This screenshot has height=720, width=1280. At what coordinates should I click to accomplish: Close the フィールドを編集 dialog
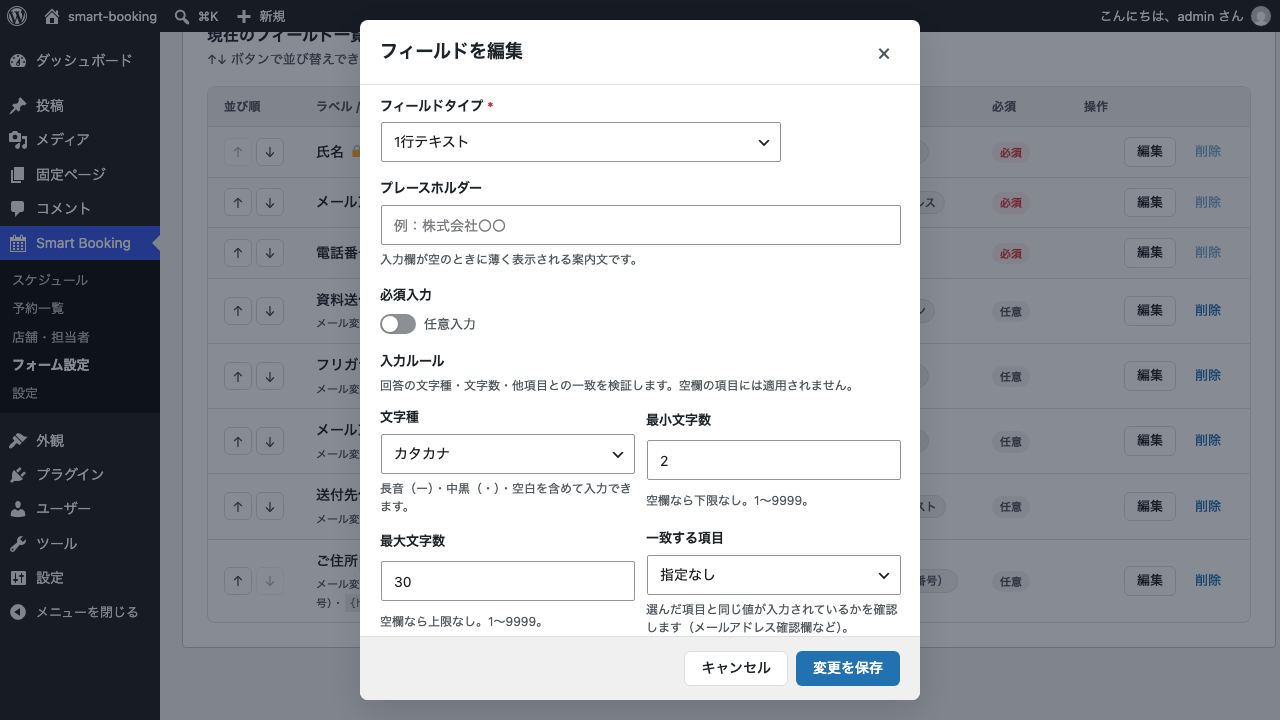coord(884,53)
